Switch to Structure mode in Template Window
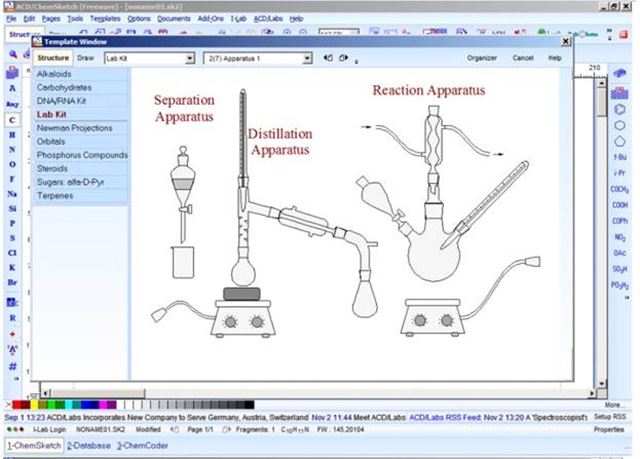640x459 pixels. click(x=53, y=58)
